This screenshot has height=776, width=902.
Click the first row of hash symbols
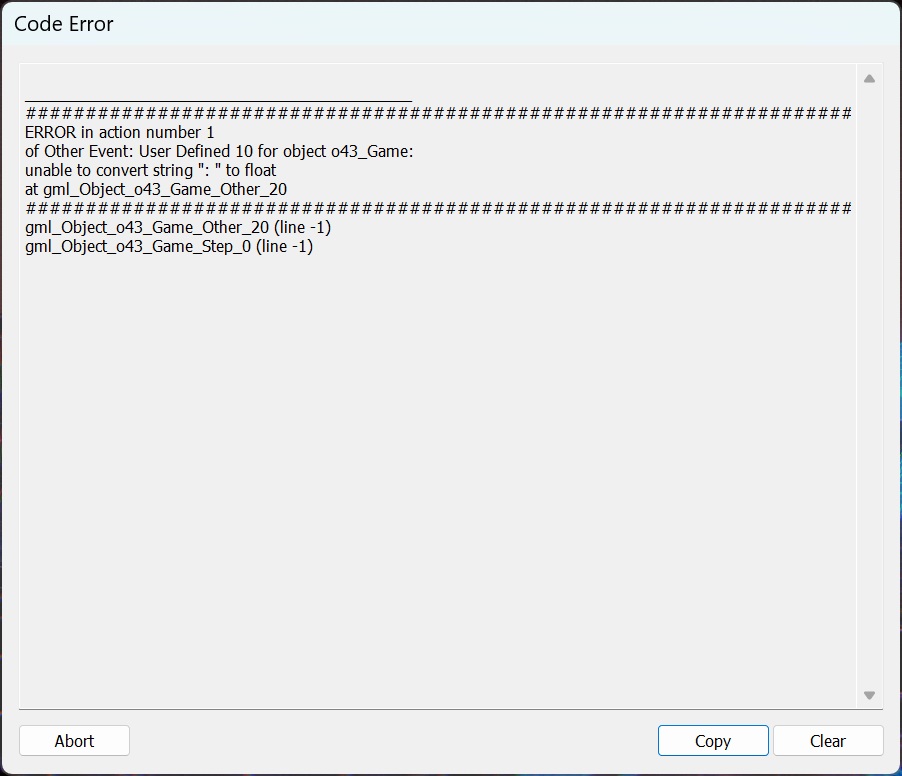point(438,113)
